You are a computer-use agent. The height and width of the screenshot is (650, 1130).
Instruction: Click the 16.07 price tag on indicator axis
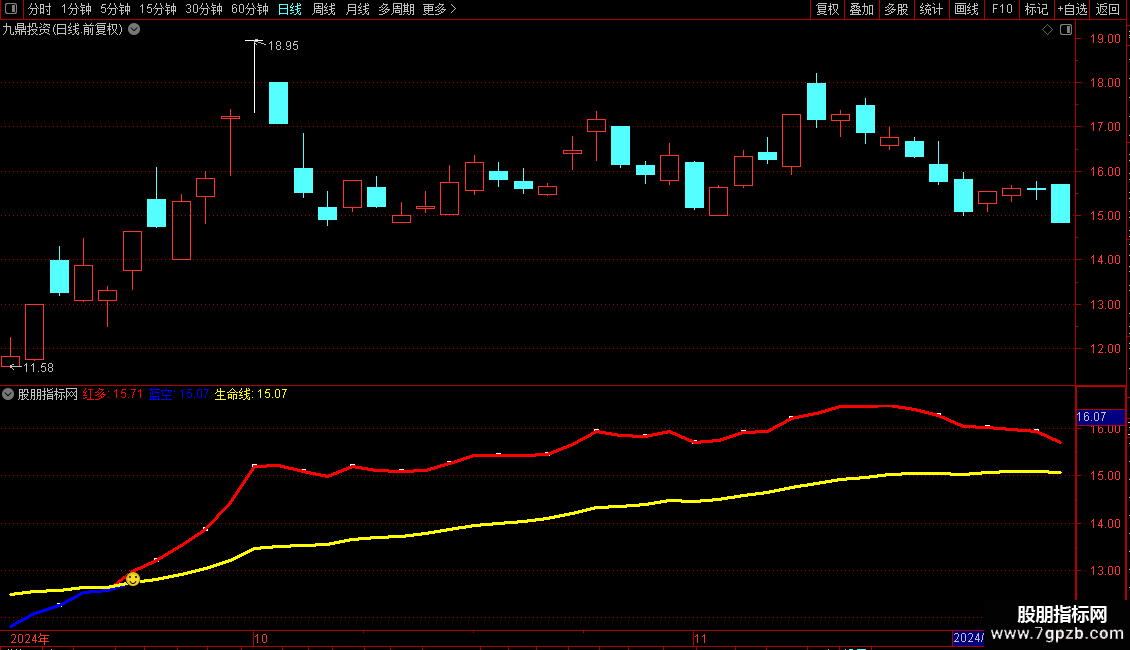click(x=1100, y=417)
